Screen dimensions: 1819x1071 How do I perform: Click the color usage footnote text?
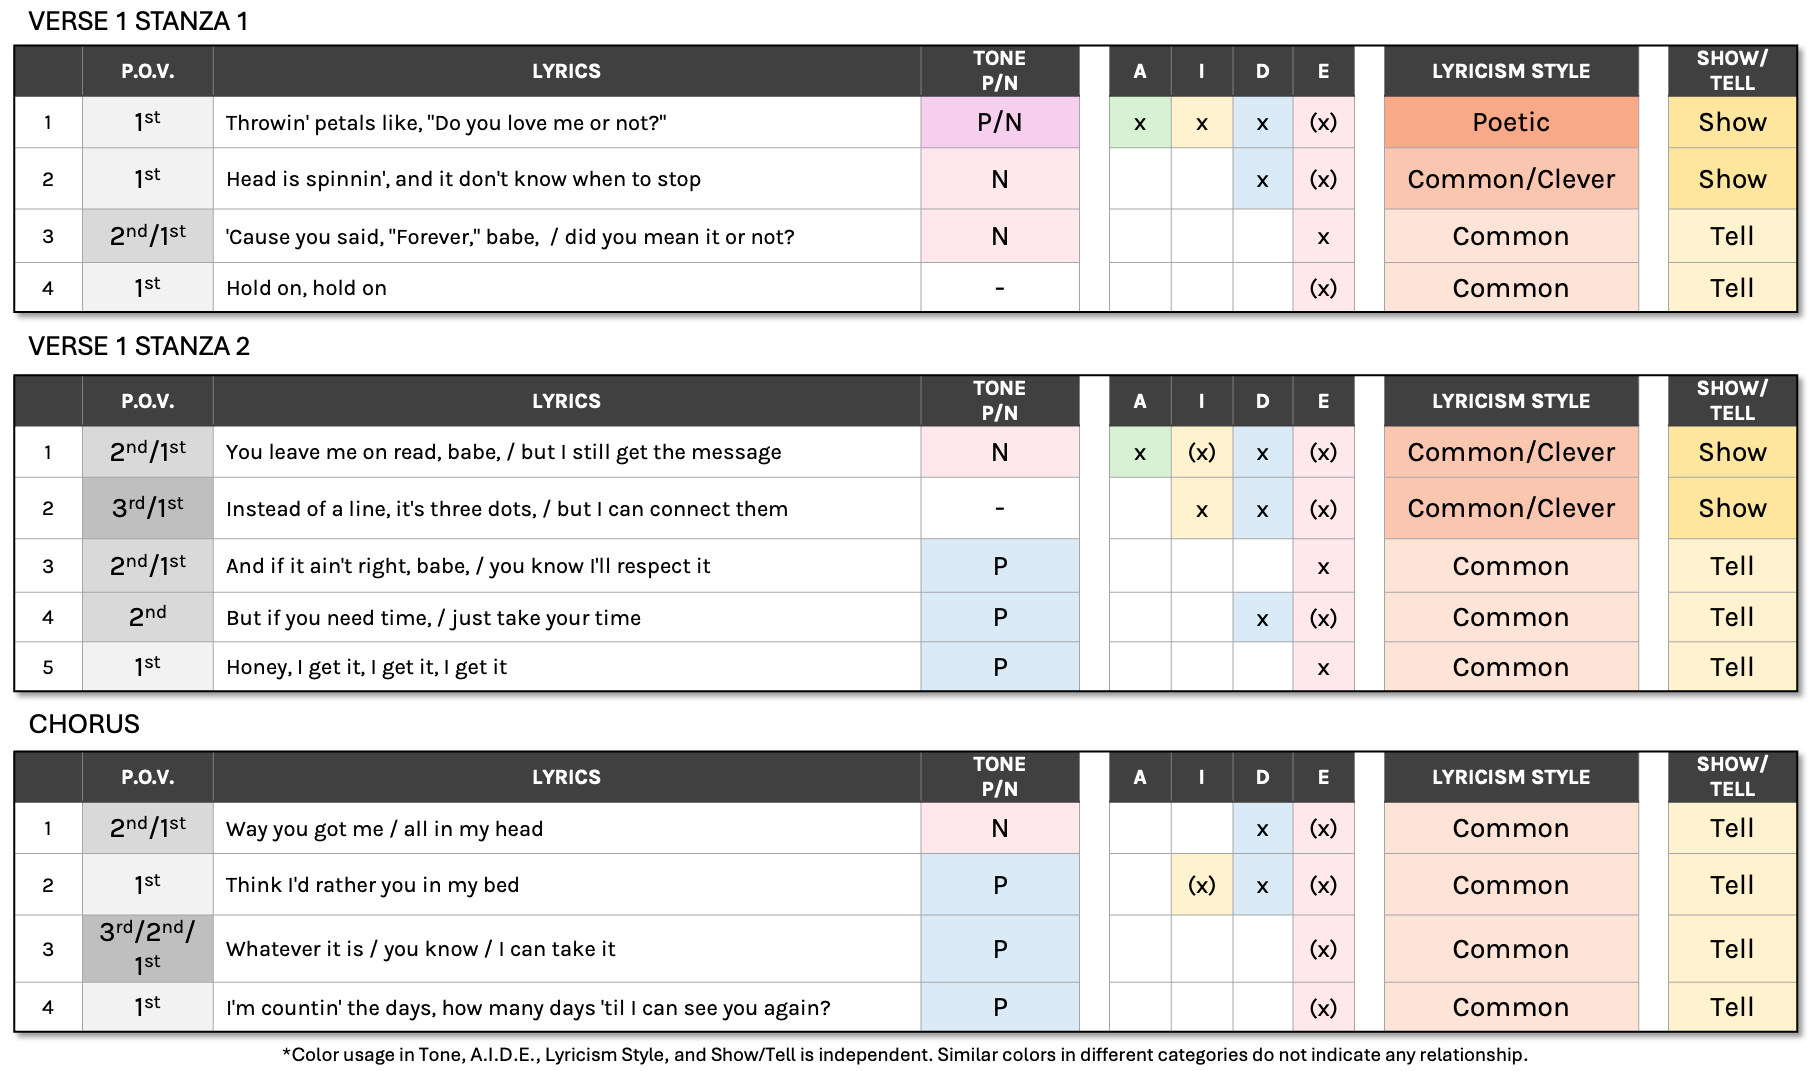904,1055
